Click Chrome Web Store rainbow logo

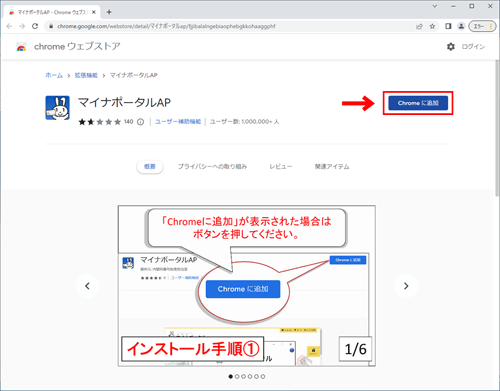tap(21, 47)
